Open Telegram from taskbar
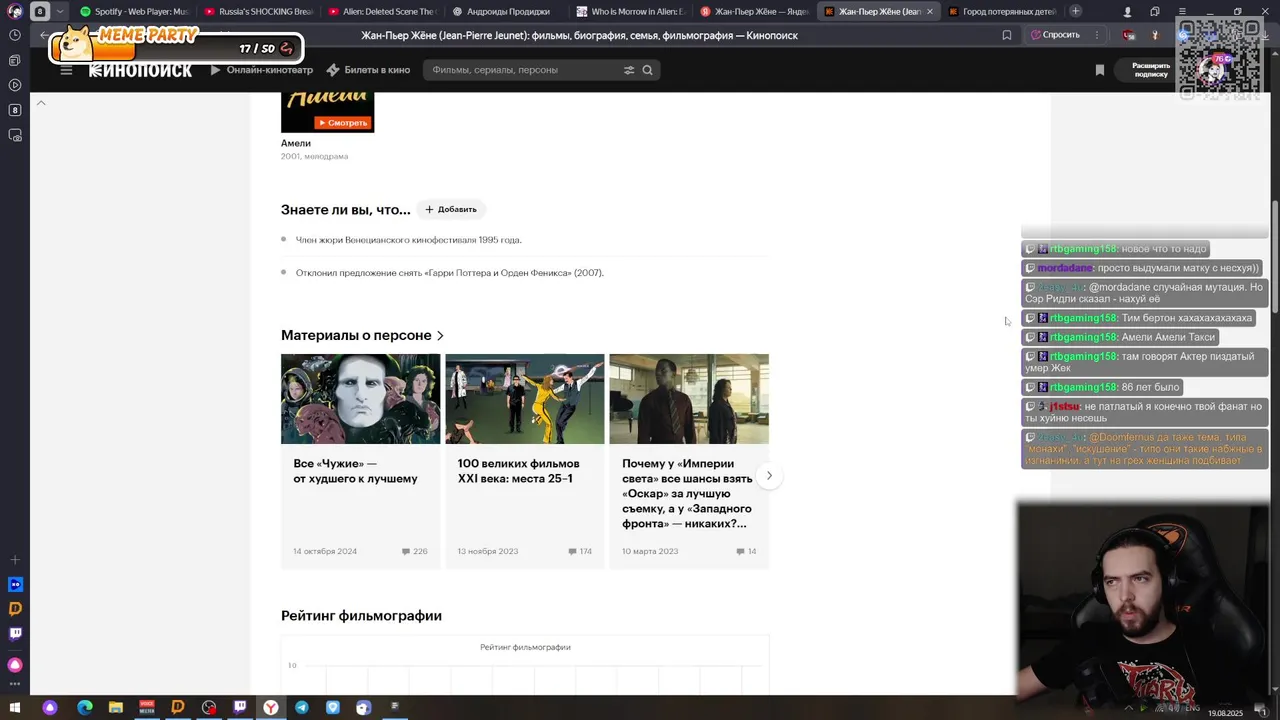The image size is (1280, 720). point(302,707)
